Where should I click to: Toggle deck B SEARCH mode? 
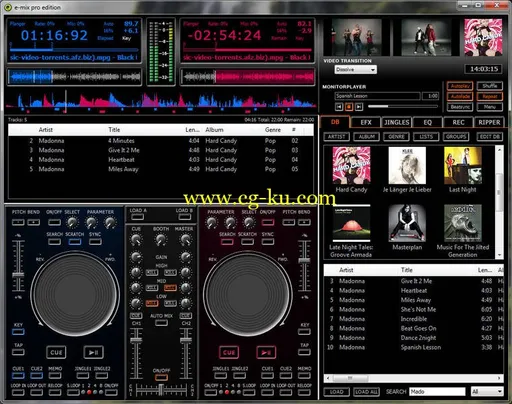click(x=227, y=242)
